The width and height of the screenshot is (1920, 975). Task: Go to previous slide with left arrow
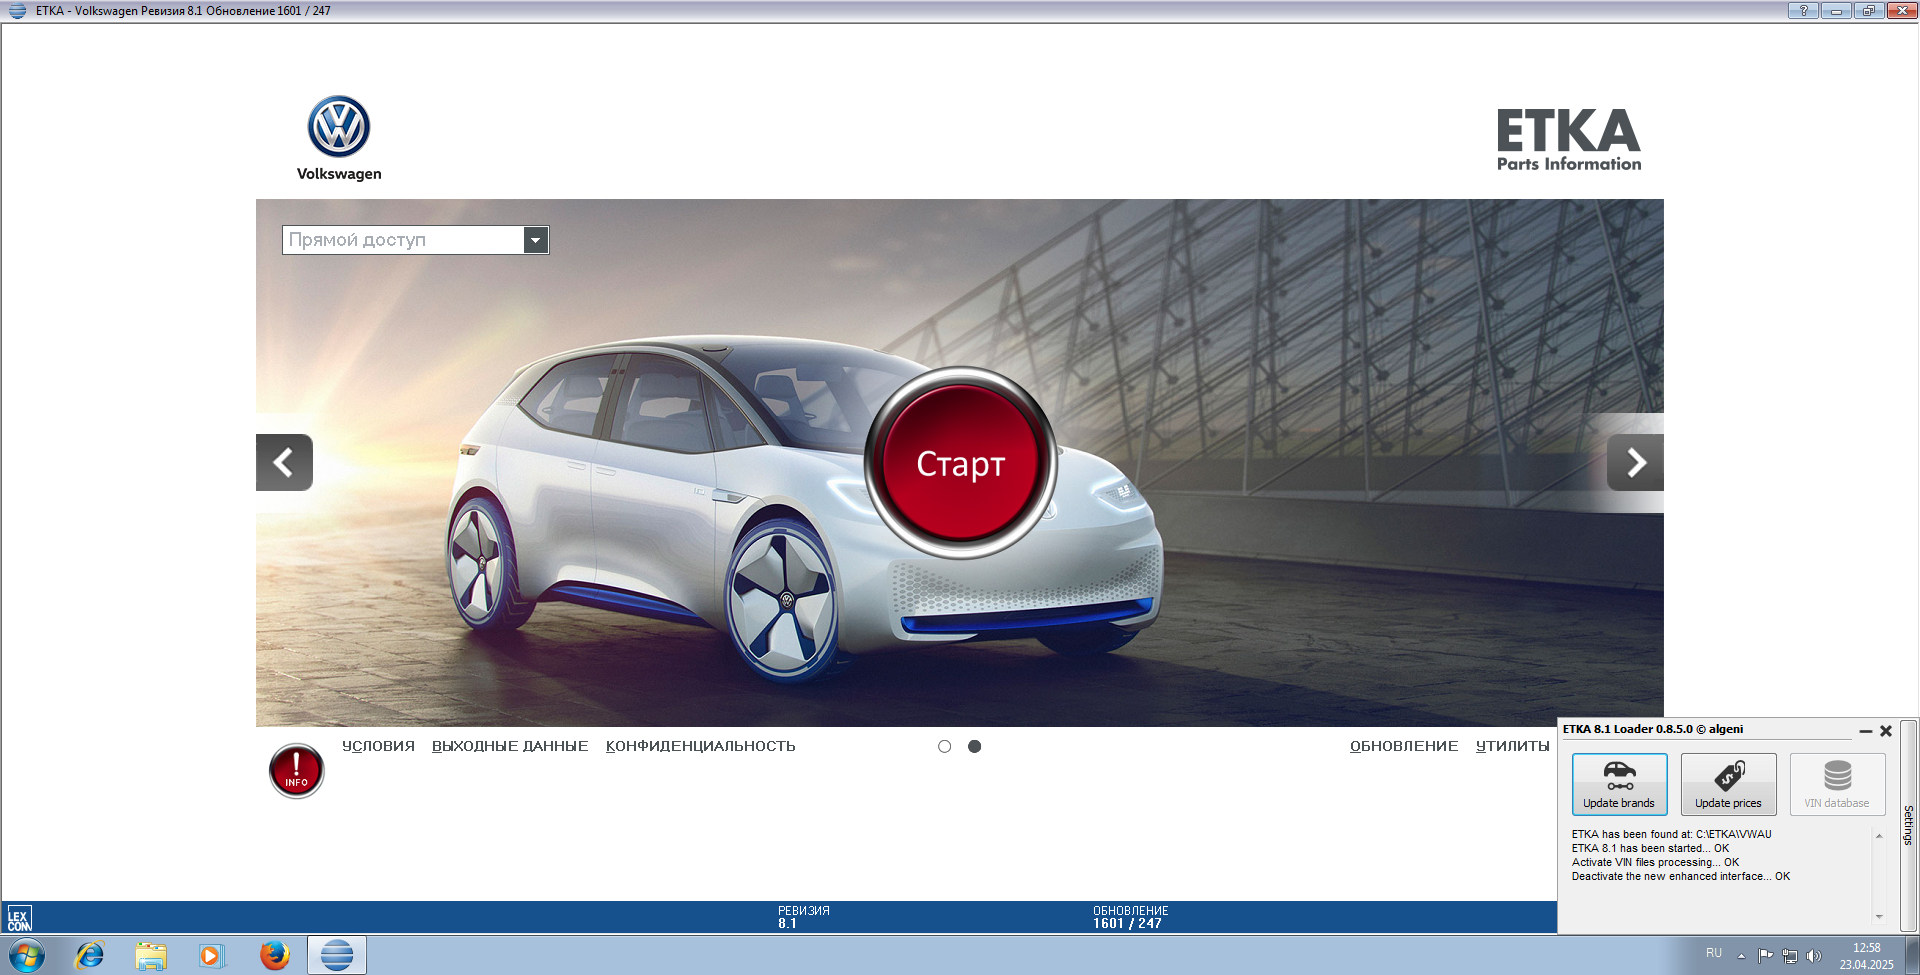(284, 462)
